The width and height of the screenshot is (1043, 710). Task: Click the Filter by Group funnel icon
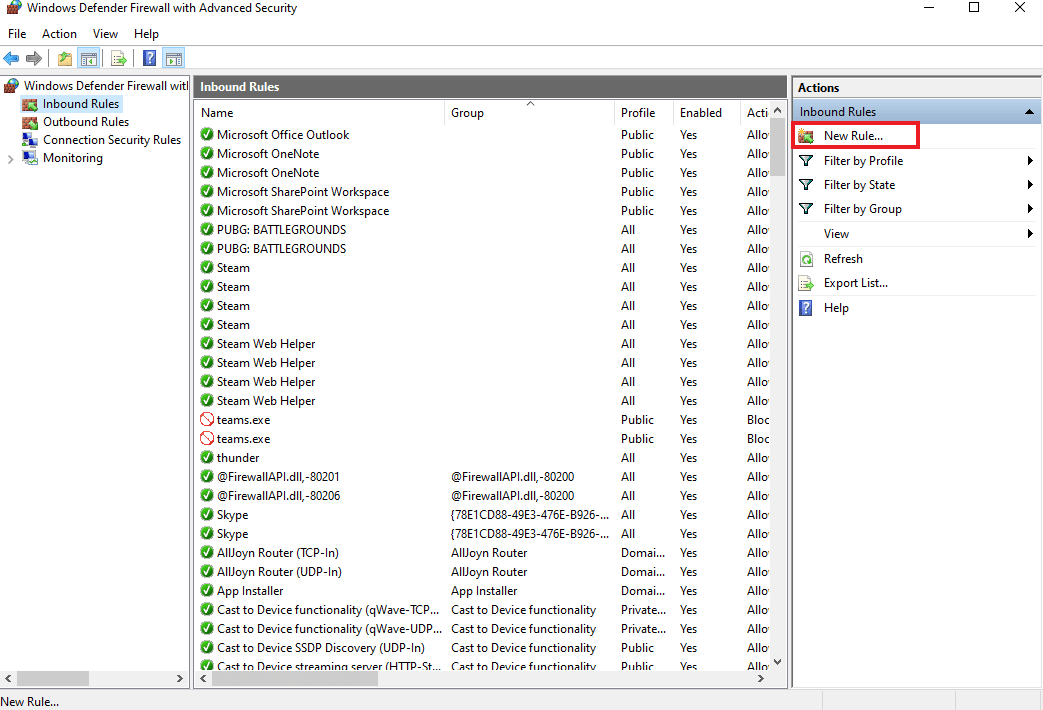click(806, 209)
